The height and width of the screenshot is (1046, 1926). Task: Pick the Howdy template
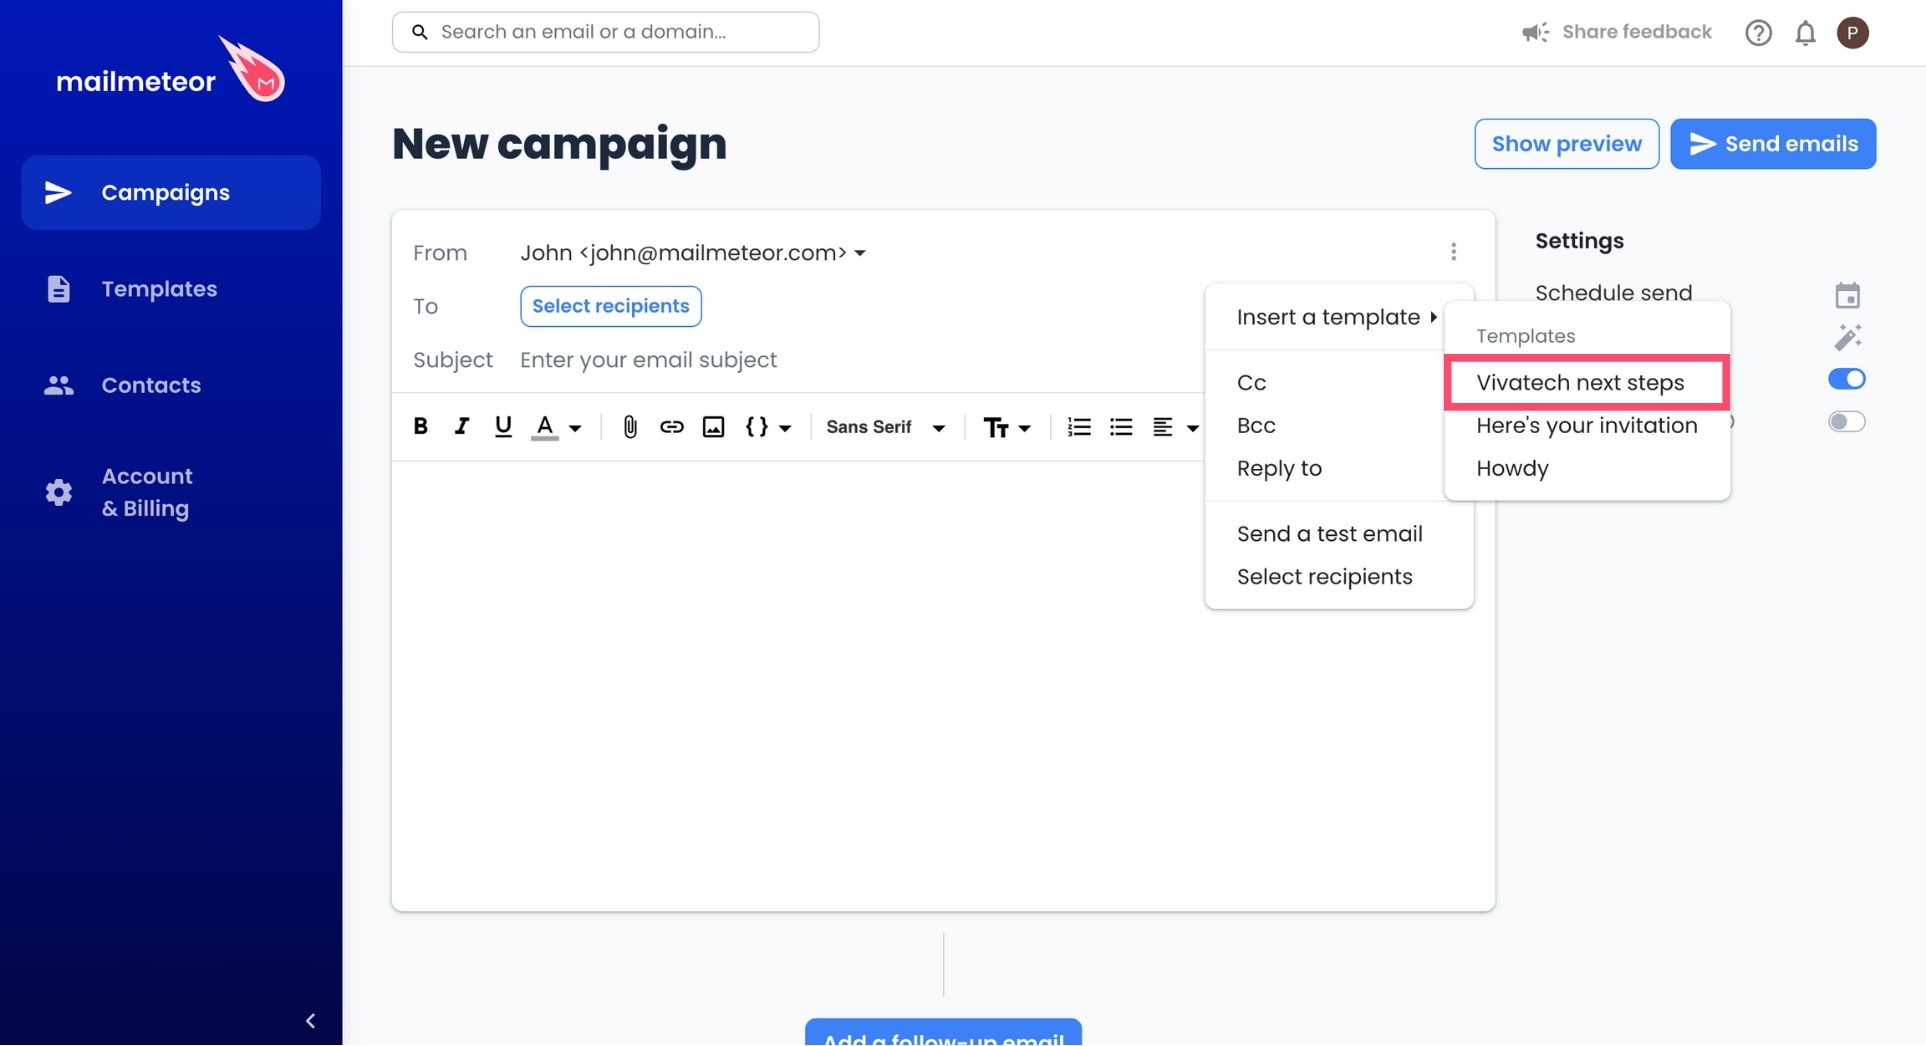pos(1587,469)
